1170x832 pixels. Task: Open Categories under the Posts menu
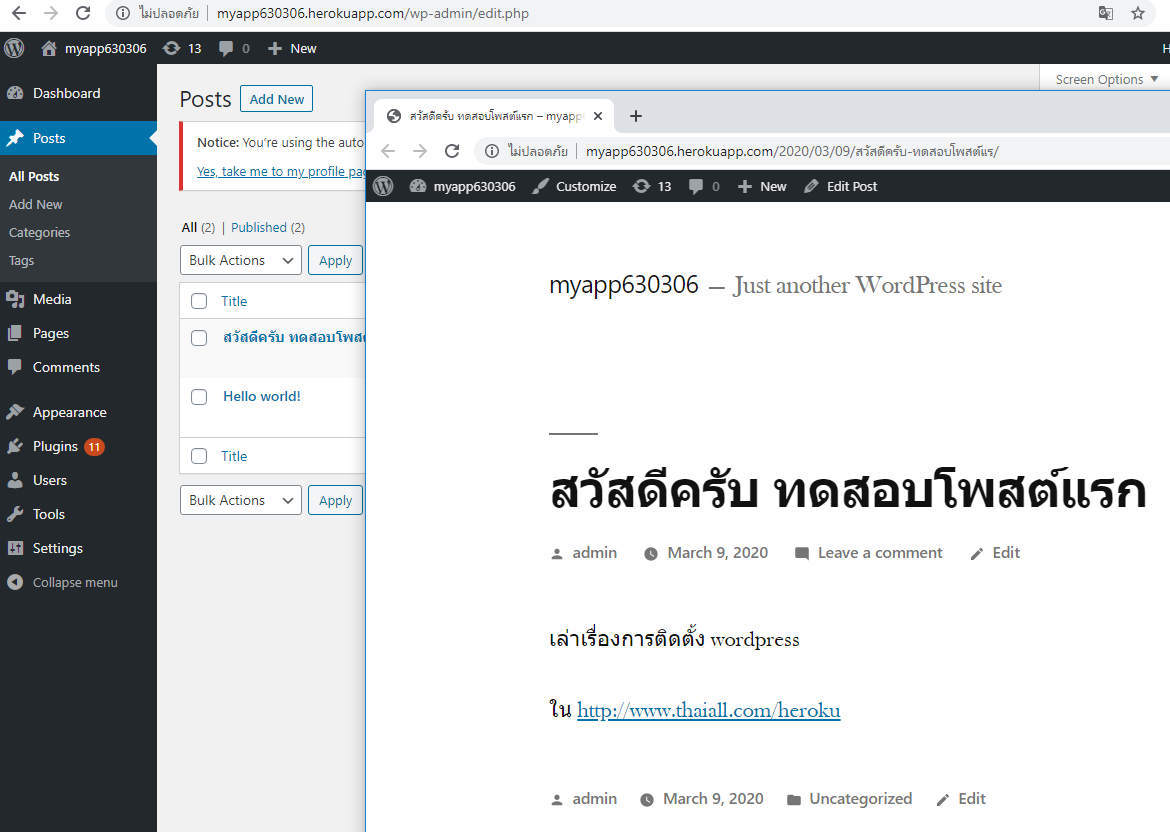click(39, 232)
